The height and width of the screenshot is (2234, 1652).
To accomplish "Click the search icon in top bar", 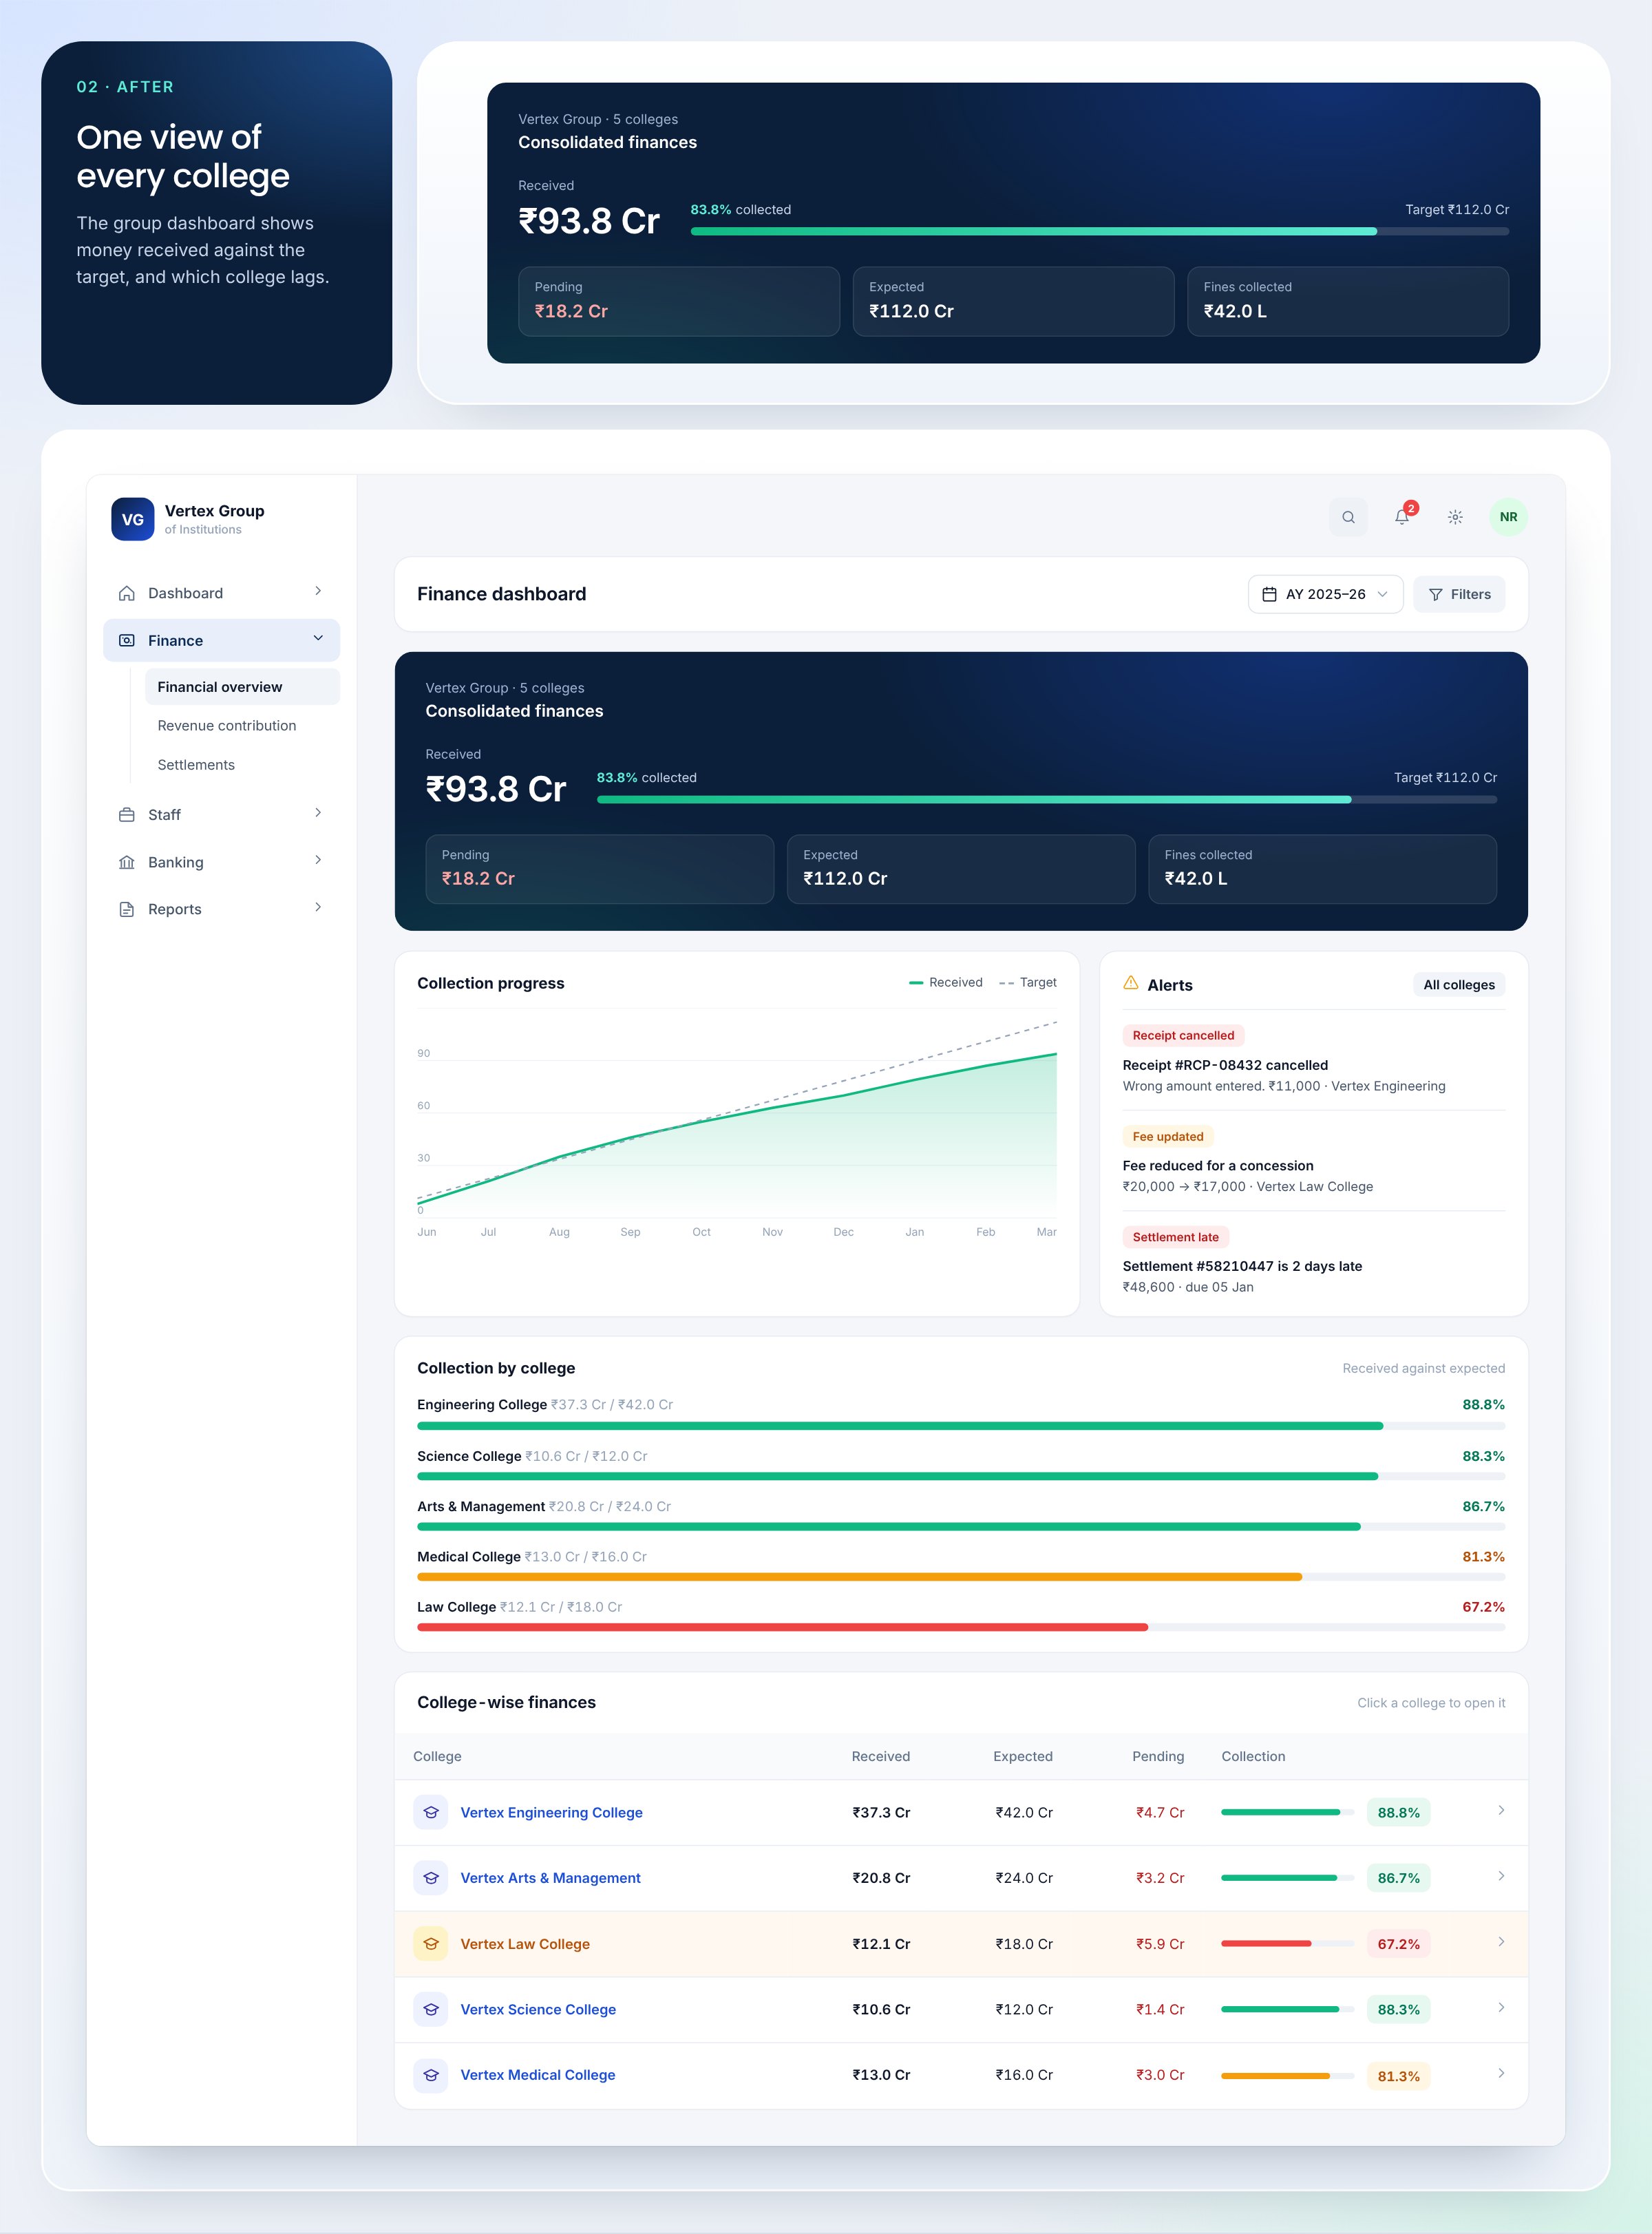I will click(x=1348, y=517).
